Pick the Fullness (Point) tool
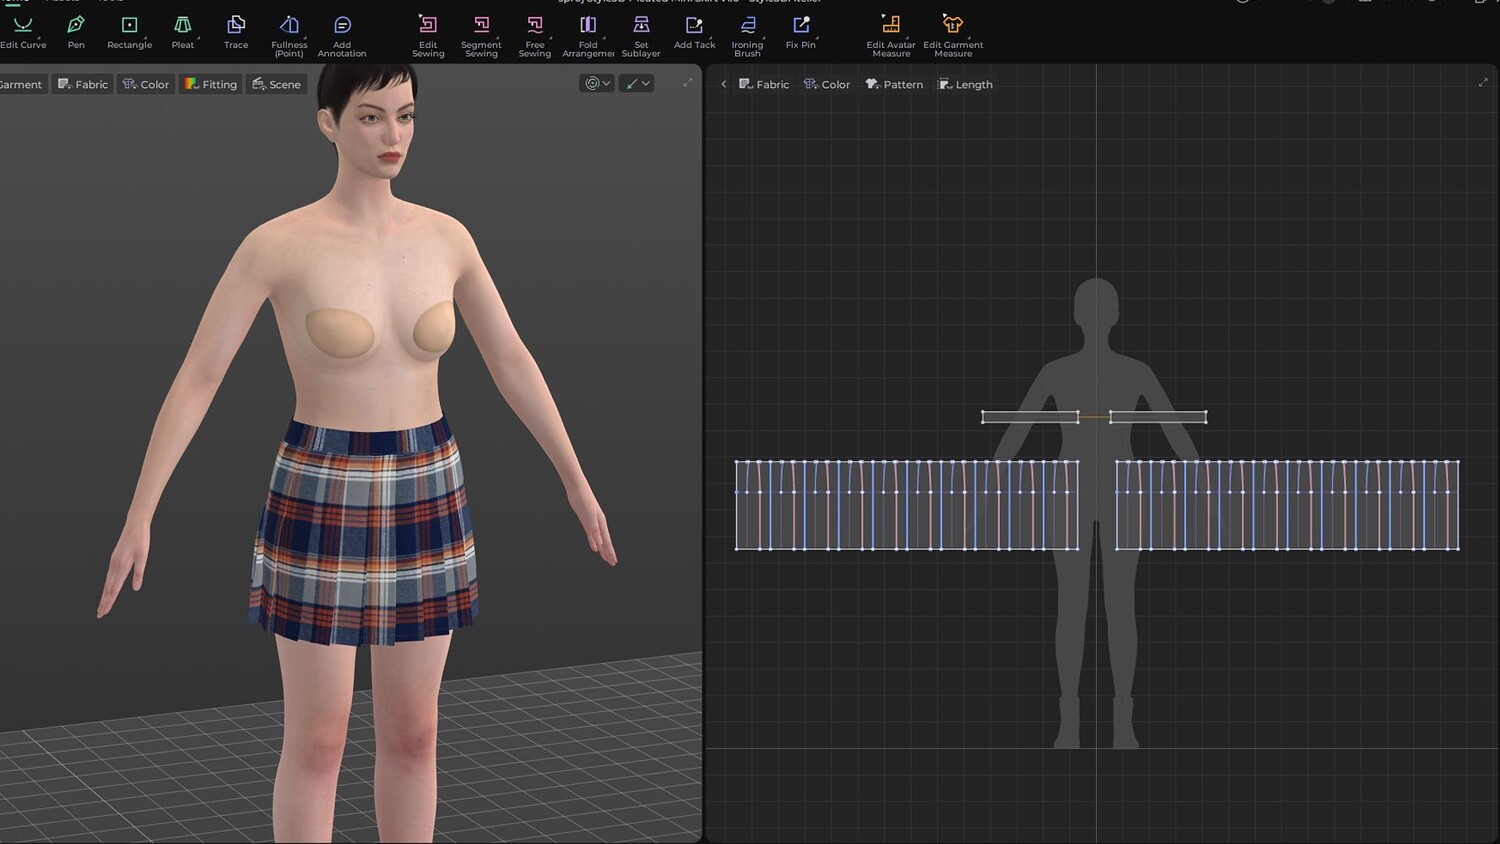This screenshot has width=1500, height=844. coord(289,36)
